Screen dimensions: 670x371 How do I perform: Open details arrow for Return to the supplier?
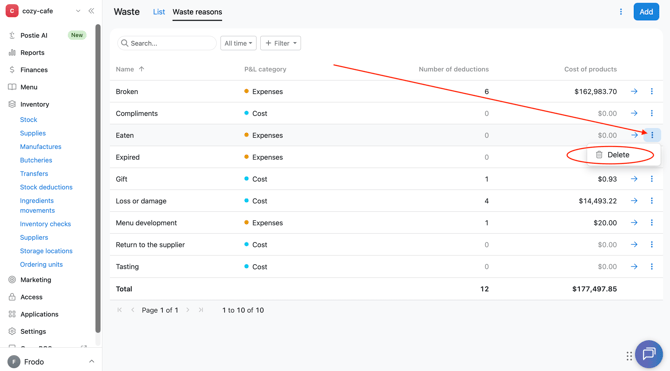tap(634, 244)
